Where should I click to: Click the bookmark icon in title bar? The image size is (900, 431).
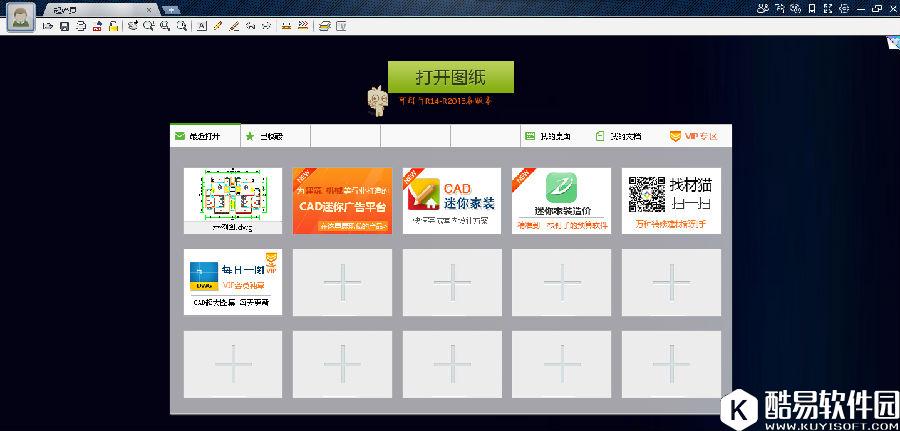point(812,9)
